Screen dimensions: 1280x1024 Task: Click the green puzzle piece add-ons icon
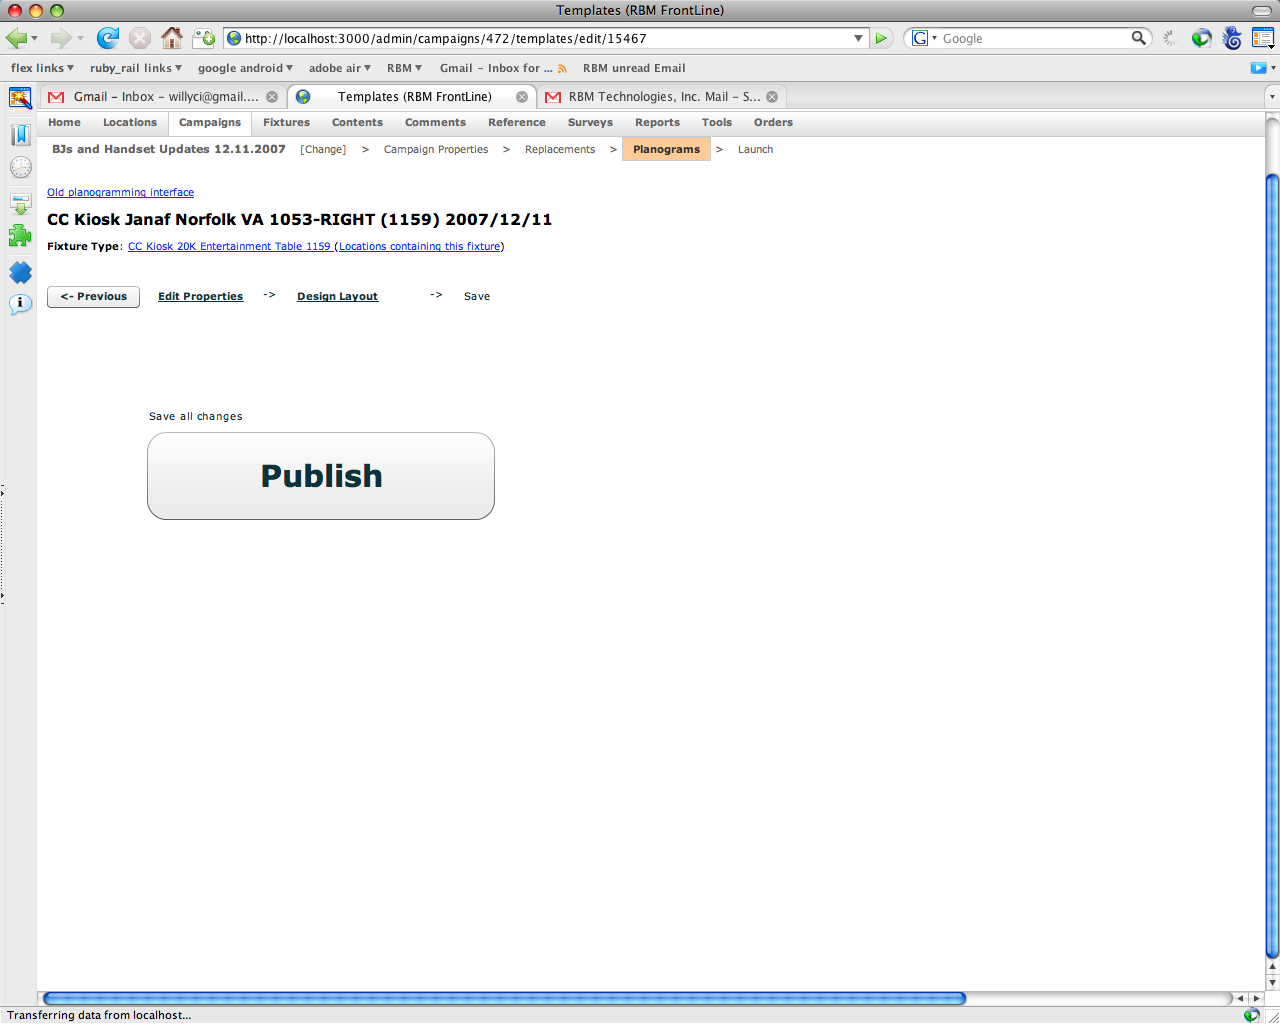click(x=20, y=236)
